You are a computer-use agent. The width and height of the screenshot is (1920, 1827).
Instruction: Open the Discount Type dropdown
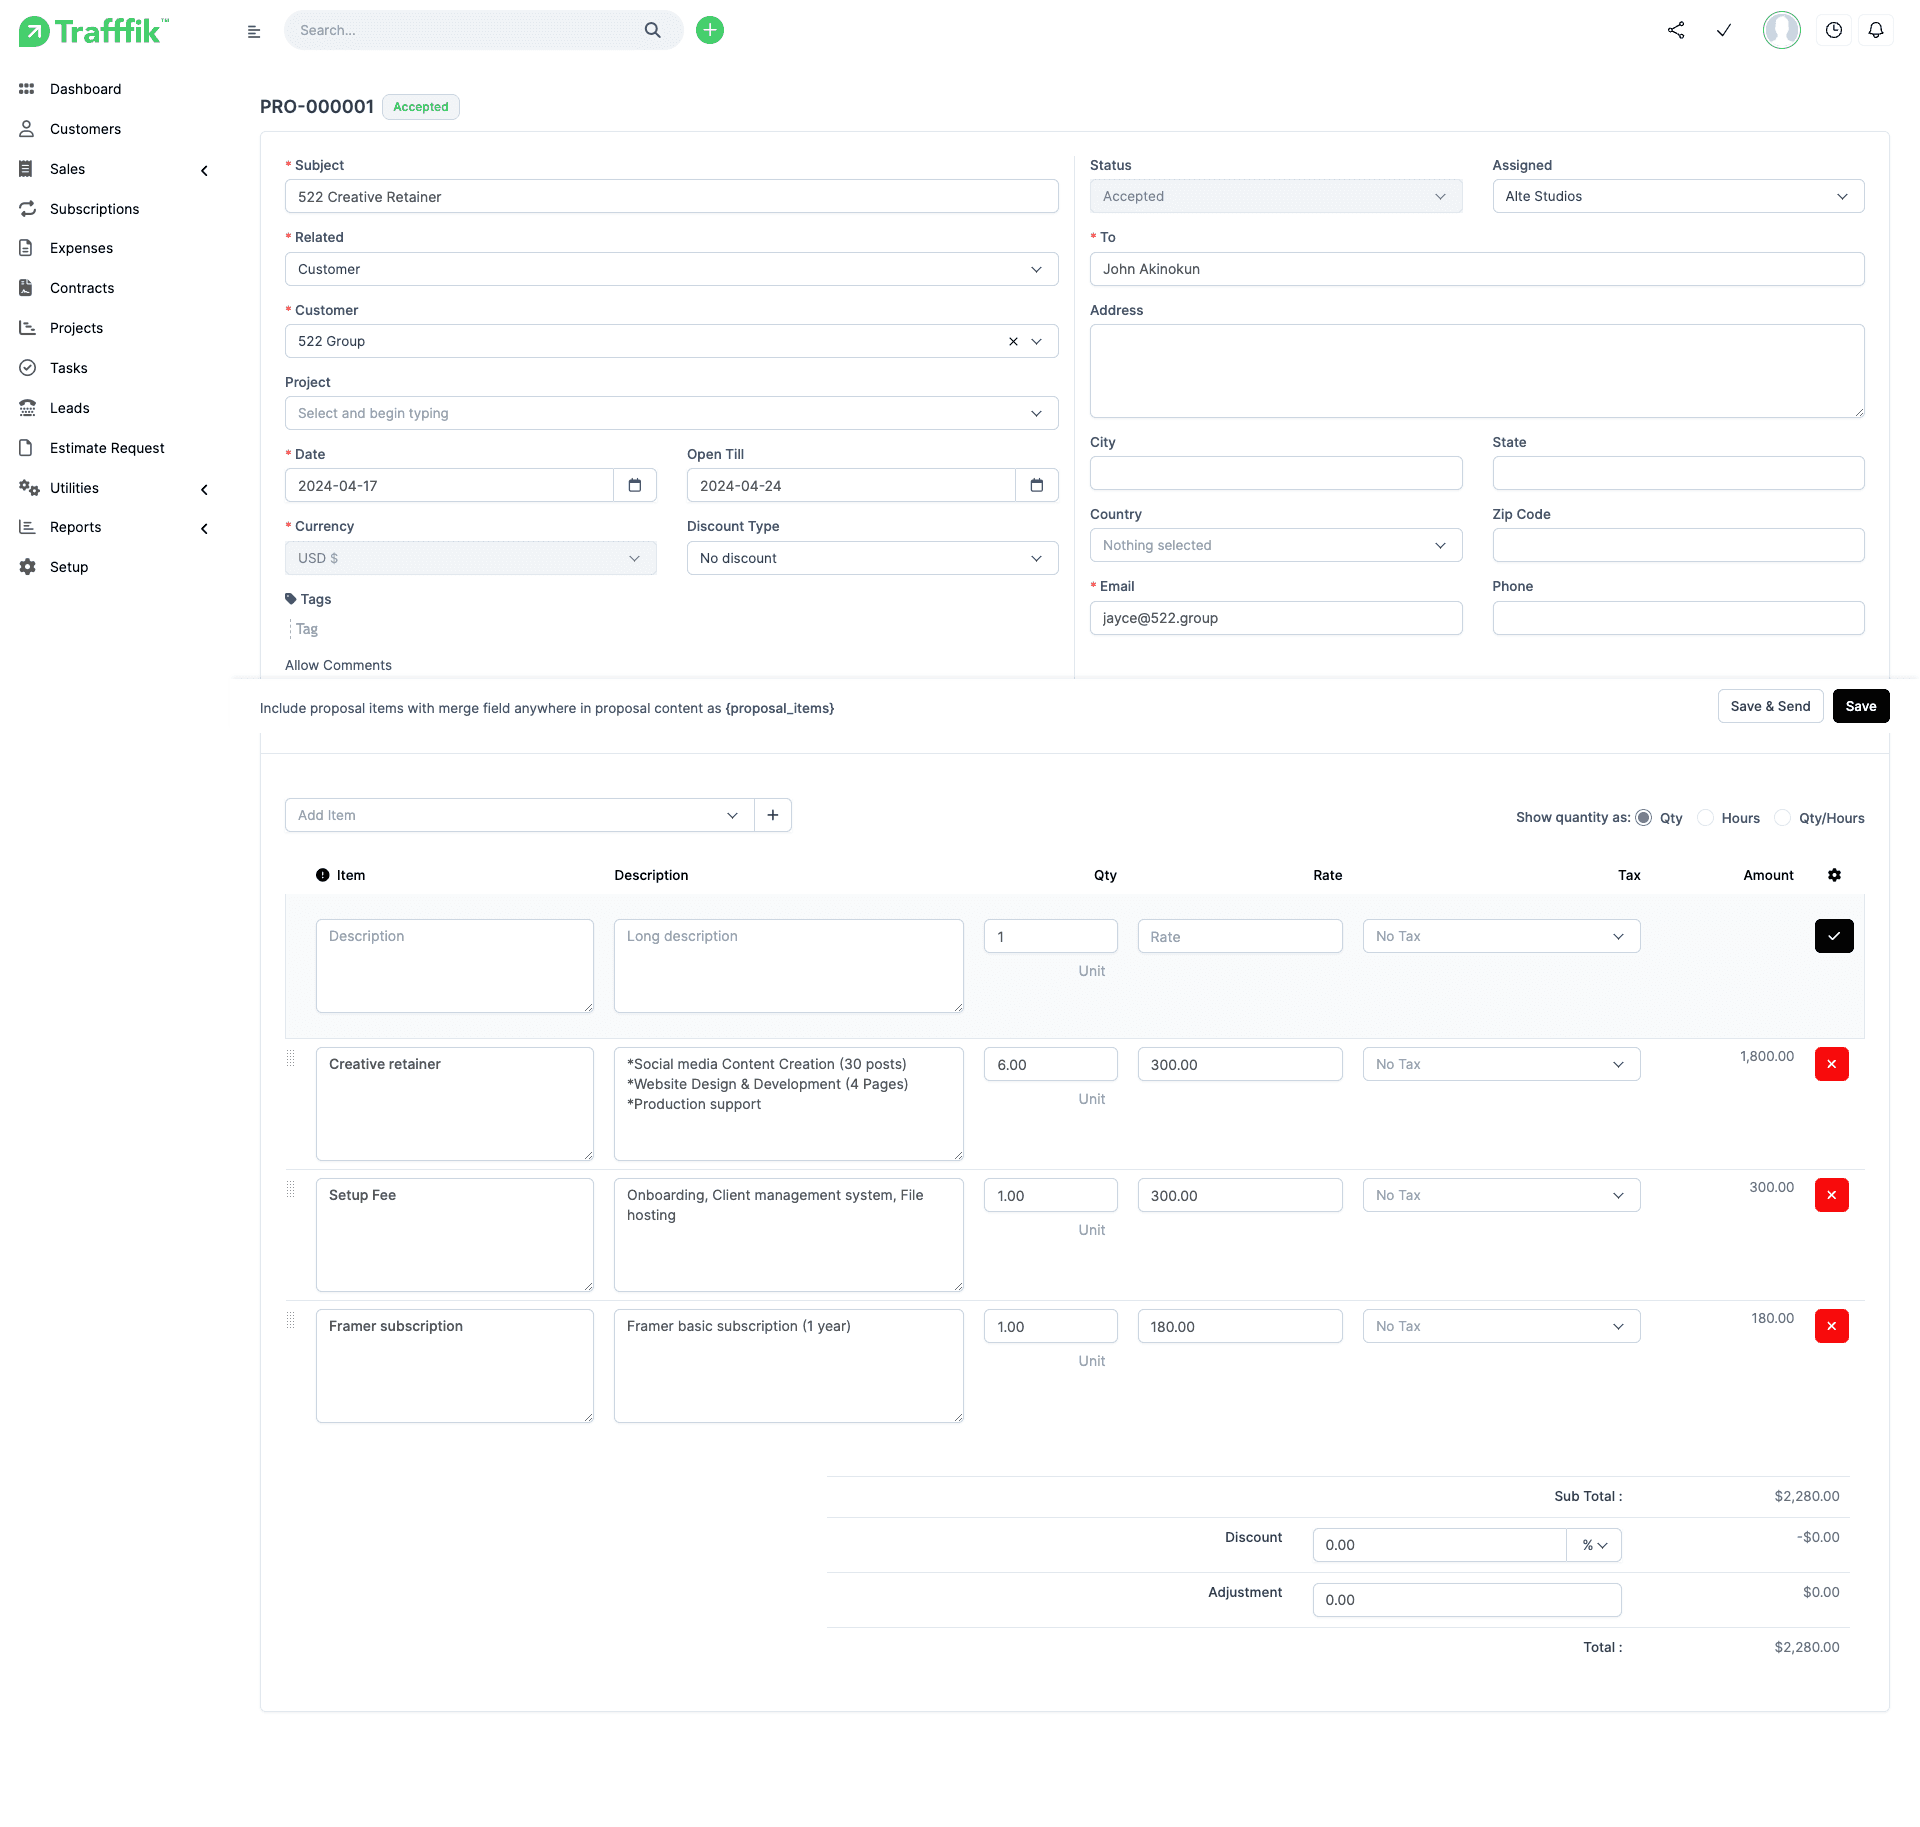(872, 558)
